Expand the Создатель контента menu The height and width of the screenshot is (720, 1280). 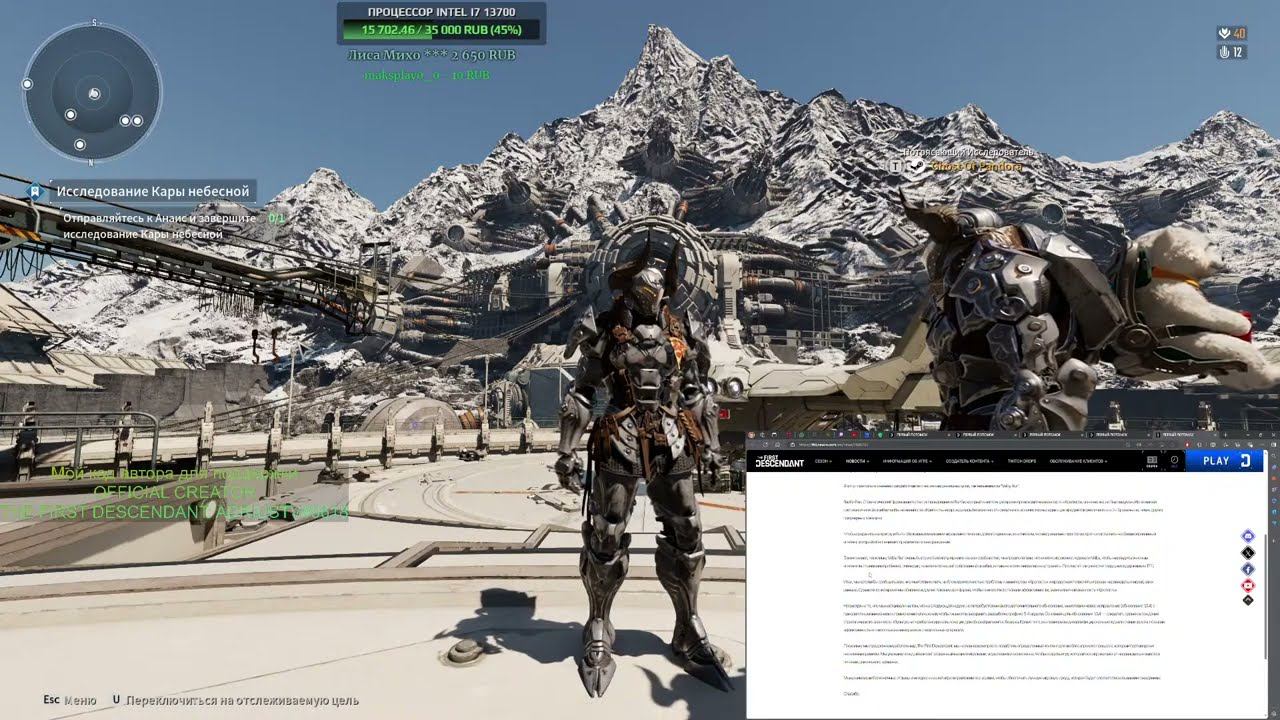[969, 461]
